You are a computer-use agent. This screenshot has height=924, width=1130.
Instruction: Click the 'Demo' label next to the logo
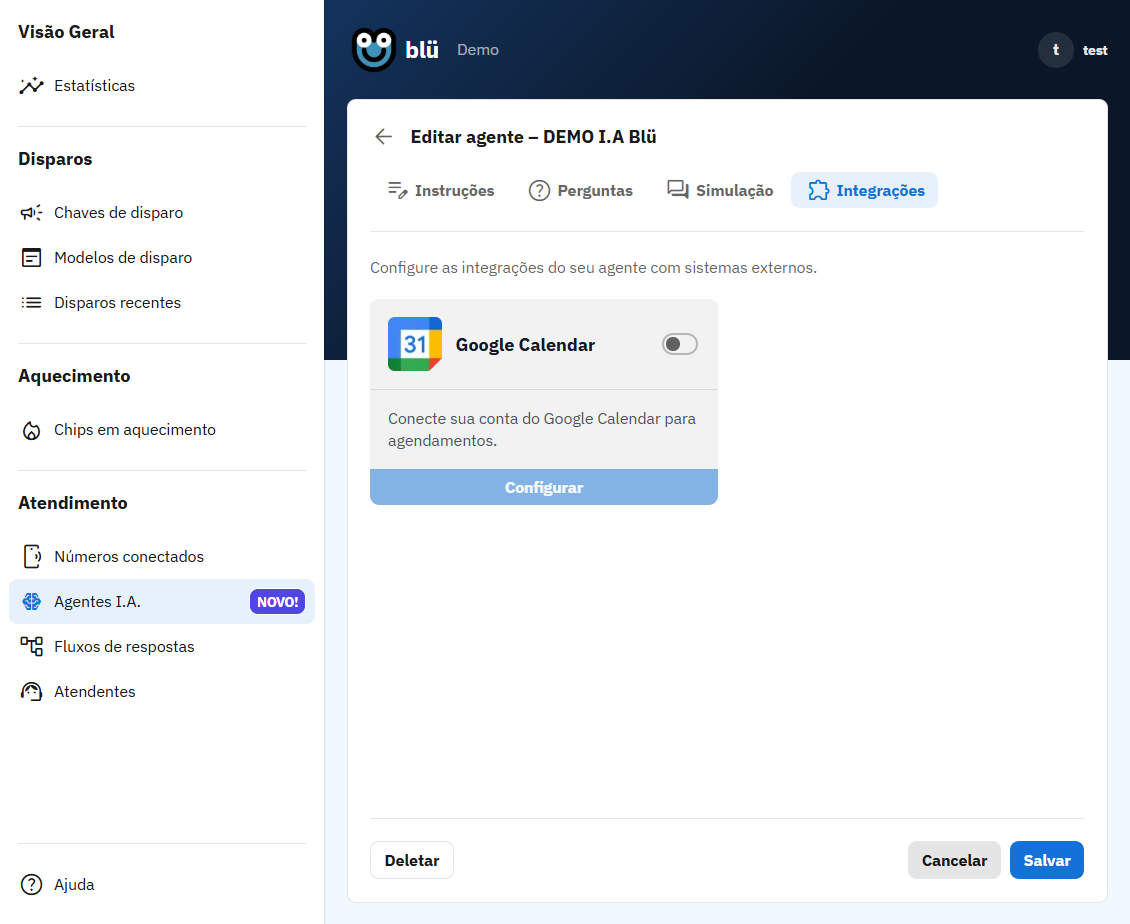tap(478, 50)
